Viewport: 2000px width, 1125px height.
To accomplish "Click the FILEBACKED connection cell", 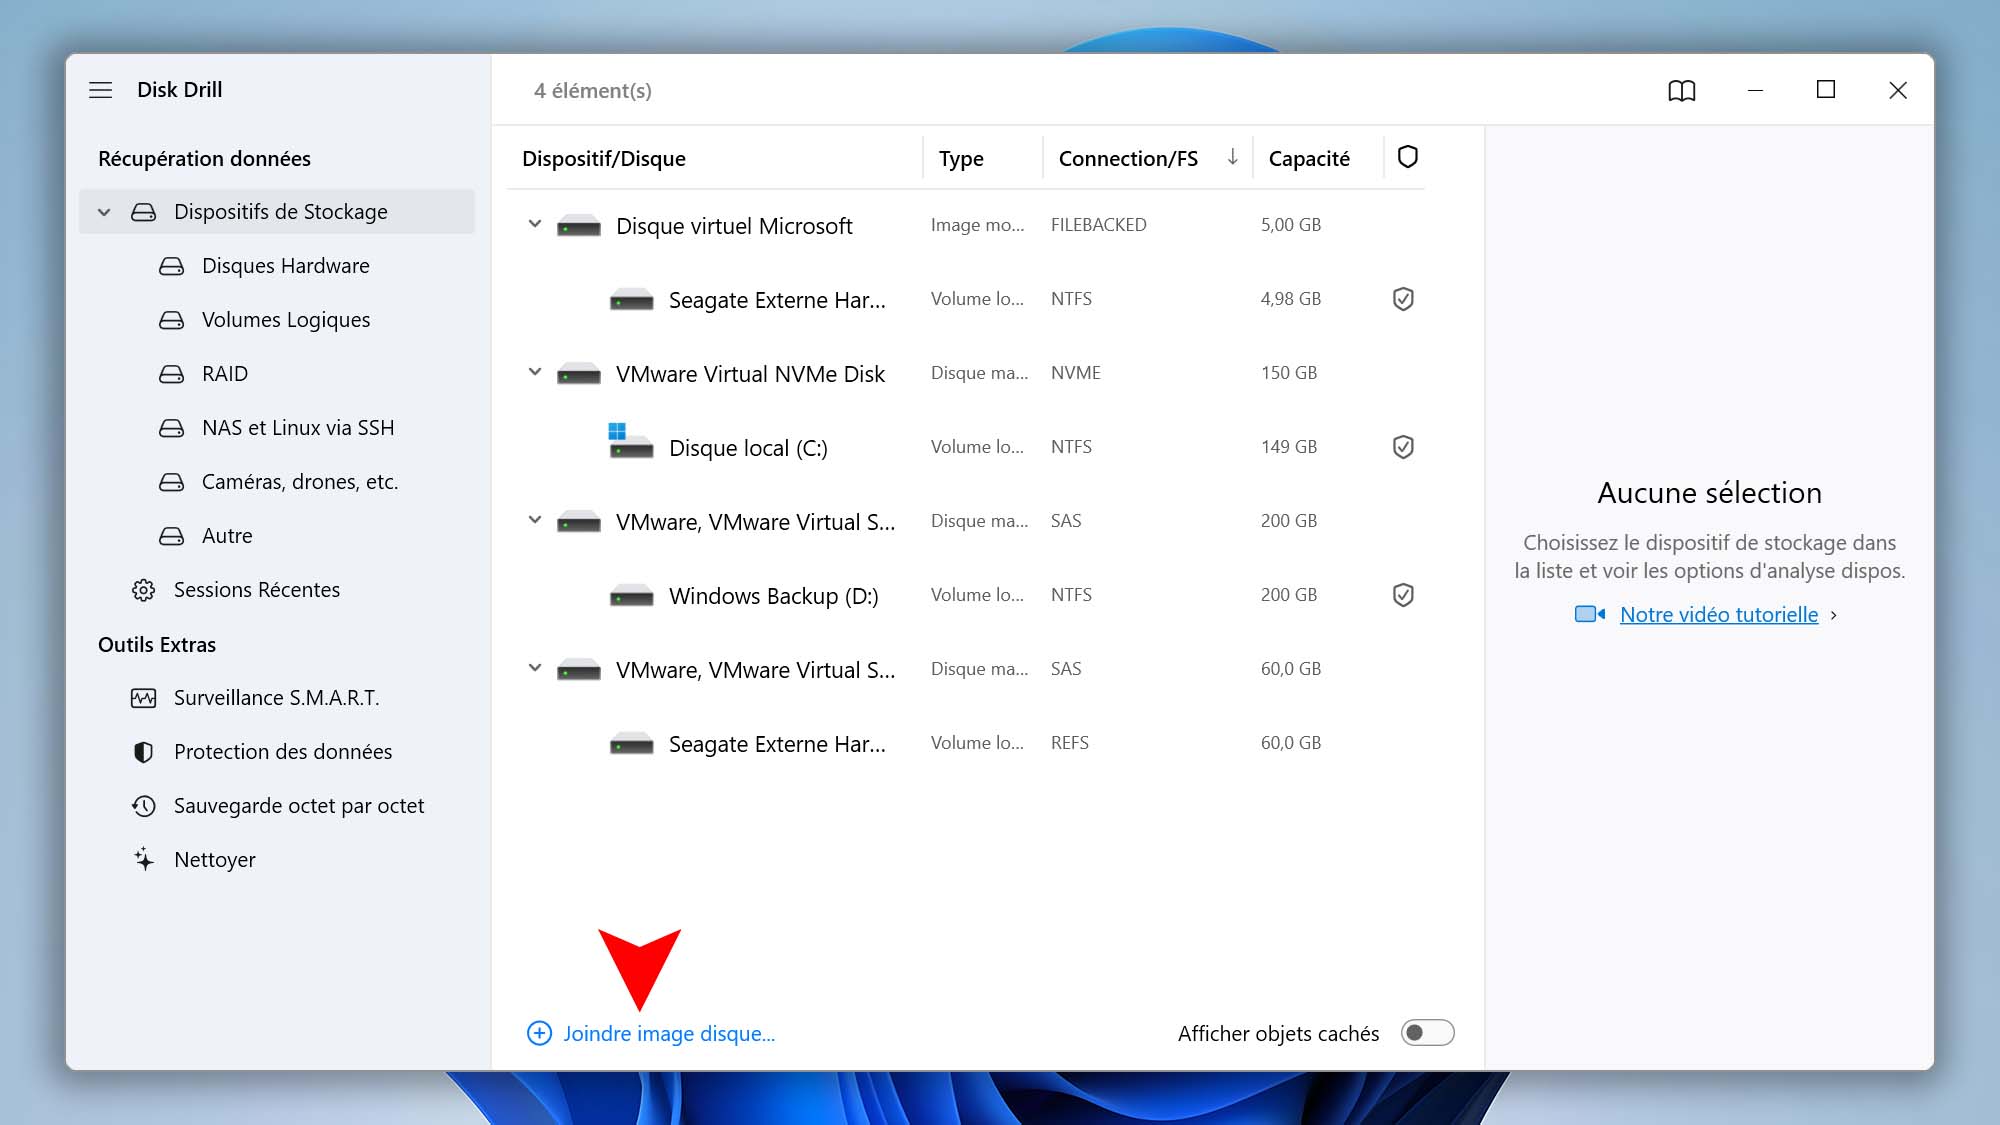I will (1098, 225).
